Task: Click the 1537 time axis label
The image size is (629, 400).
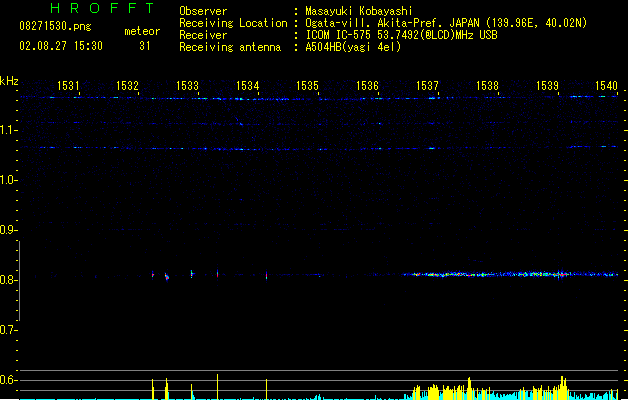Action: point(427,85)
